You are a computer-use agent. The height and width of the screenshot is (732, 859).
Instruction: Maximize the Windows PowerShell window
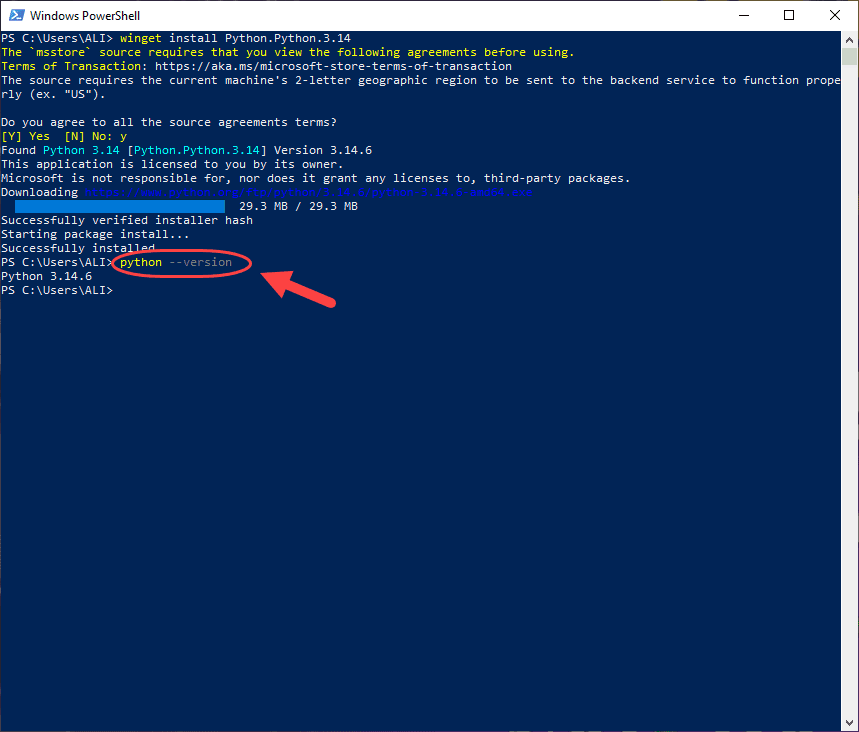tap(789, 15)
